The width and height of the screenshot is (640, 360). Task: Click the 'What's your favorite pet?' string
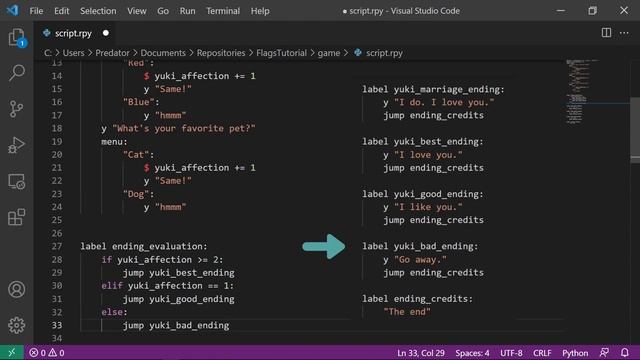coord(184,129)
